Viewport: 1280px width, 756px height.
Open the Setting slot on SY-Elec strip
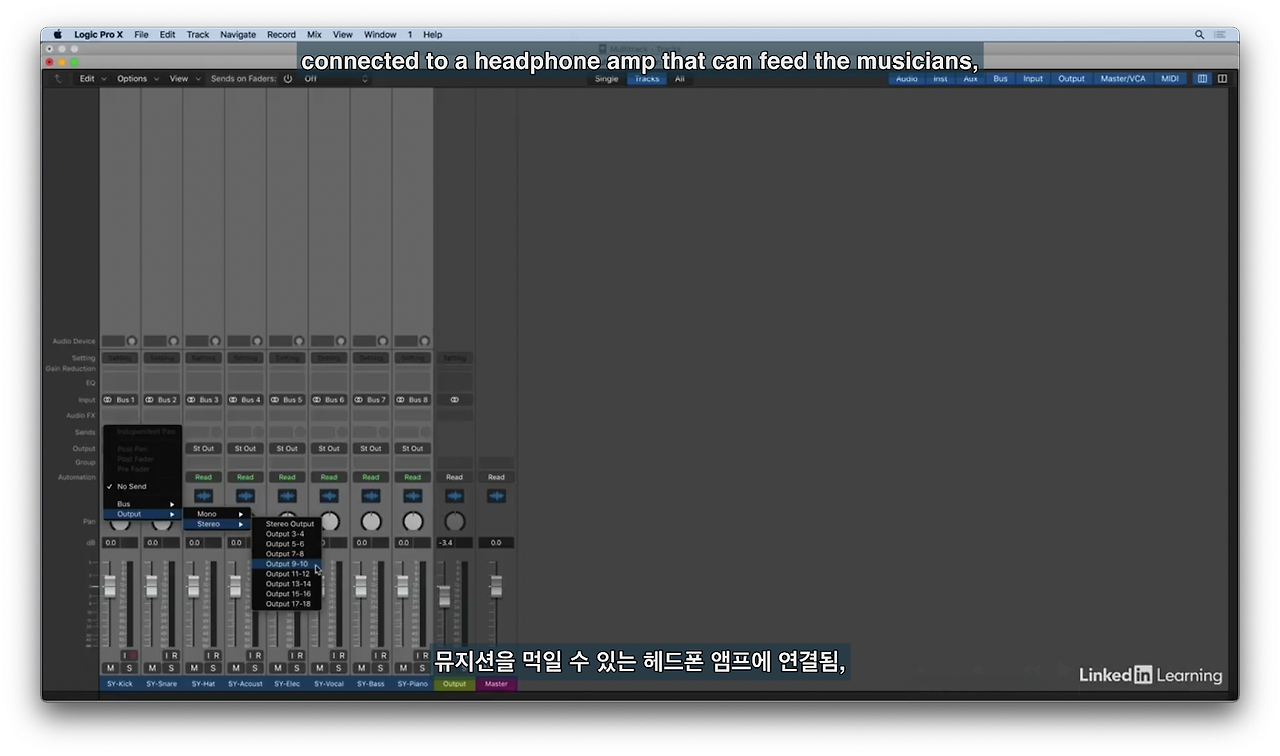coord(287,358)
